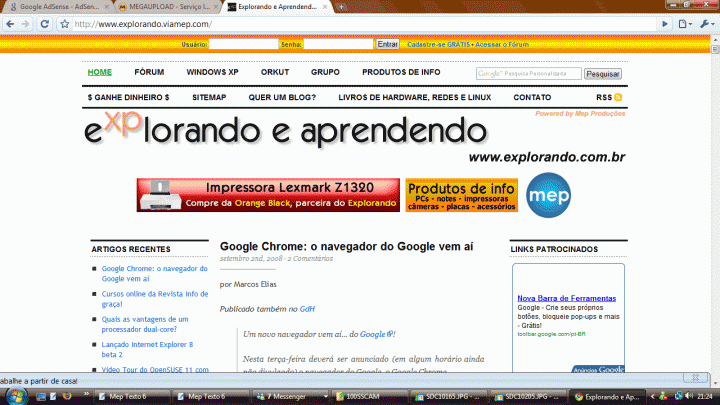The width and height of the screenshot is (720, 405).
Task: Open the wrench settings menu
Action: tap(707, 24)
